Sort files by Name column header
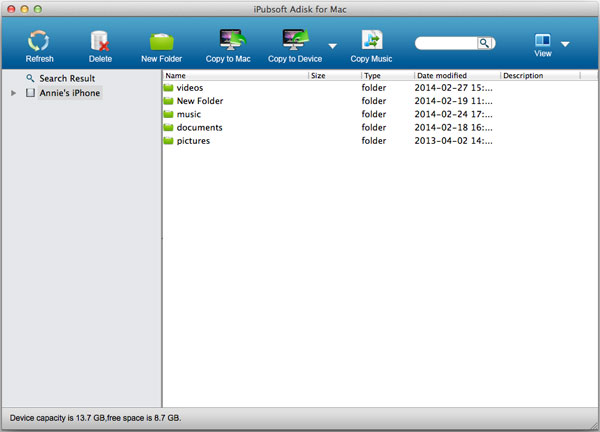This screenshot has height=432, width=600. (x=235, y=75)
